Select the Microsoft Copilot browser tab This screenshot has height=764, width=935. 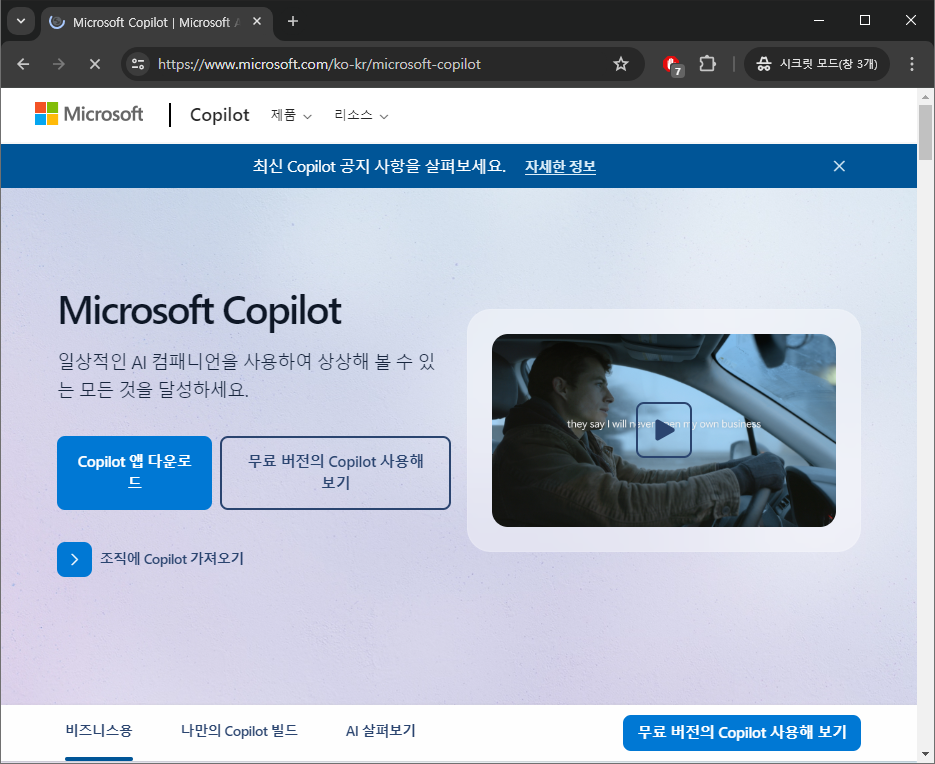click(156, 23)
